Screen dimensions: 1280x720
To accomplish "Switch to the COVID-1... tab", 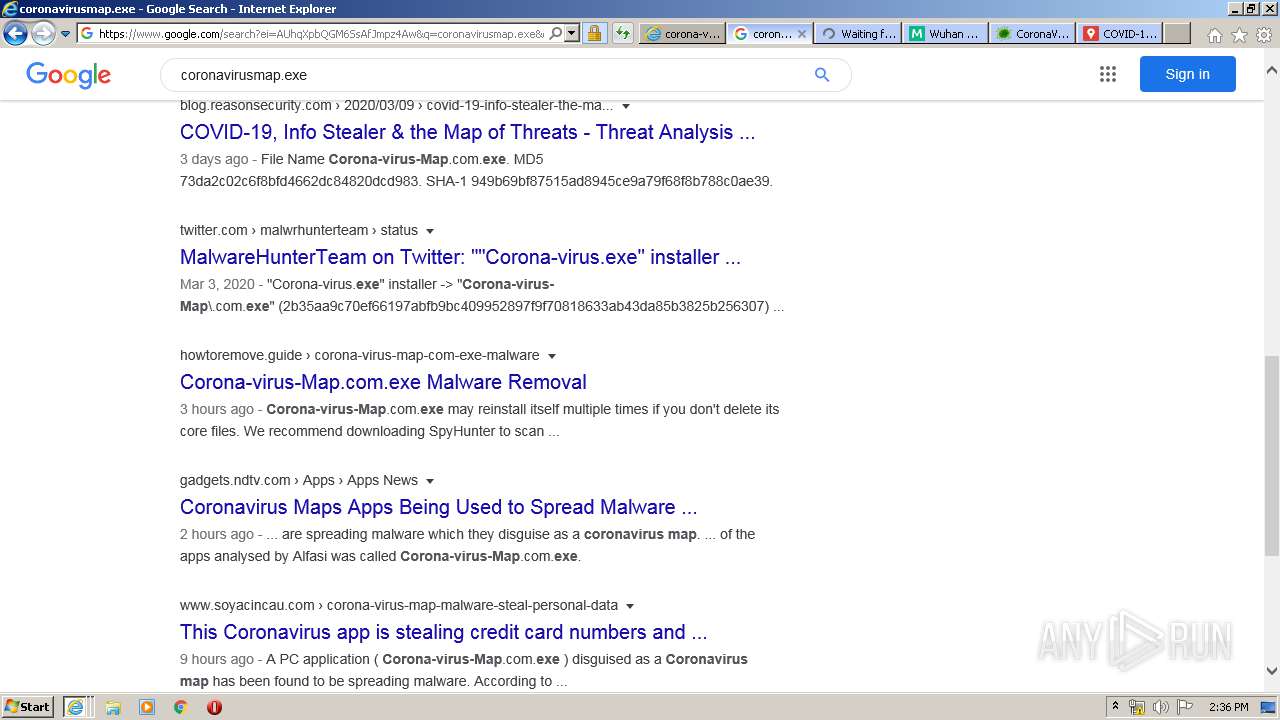I will [1120, 33].
